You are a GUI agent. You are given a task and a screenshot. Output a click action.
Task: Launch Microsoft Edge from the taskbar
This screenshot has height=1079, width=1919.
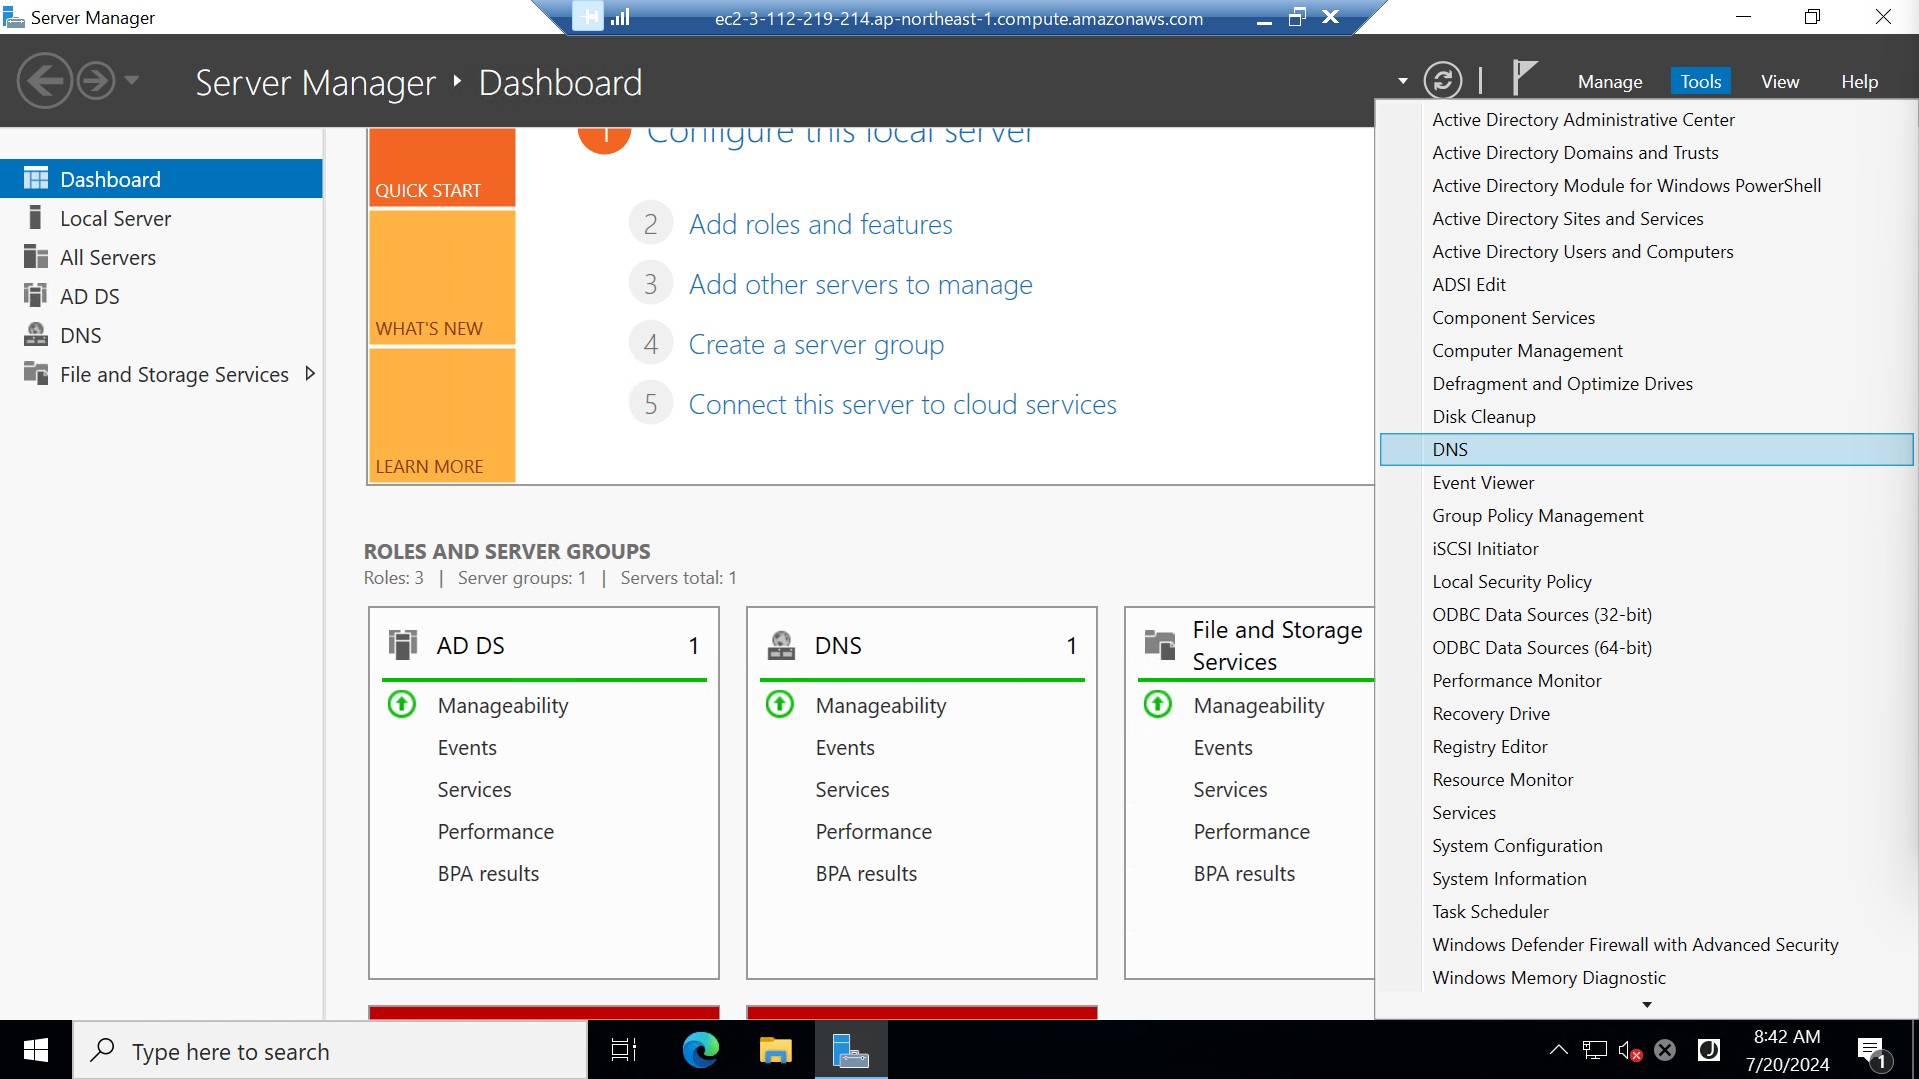point(700,1050)
